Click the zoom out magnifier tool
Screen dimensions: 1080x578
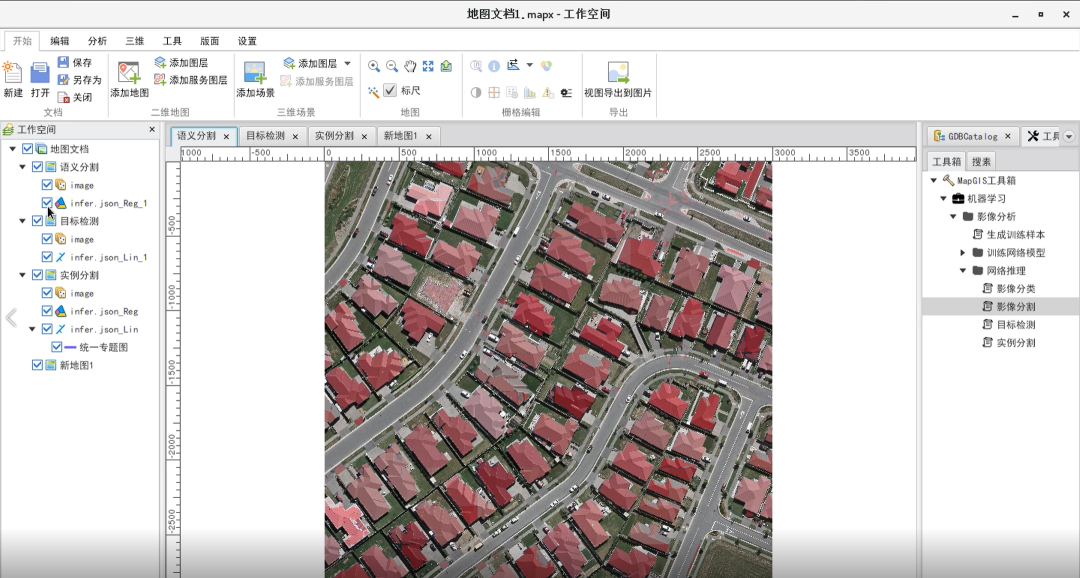click(392, 66)
